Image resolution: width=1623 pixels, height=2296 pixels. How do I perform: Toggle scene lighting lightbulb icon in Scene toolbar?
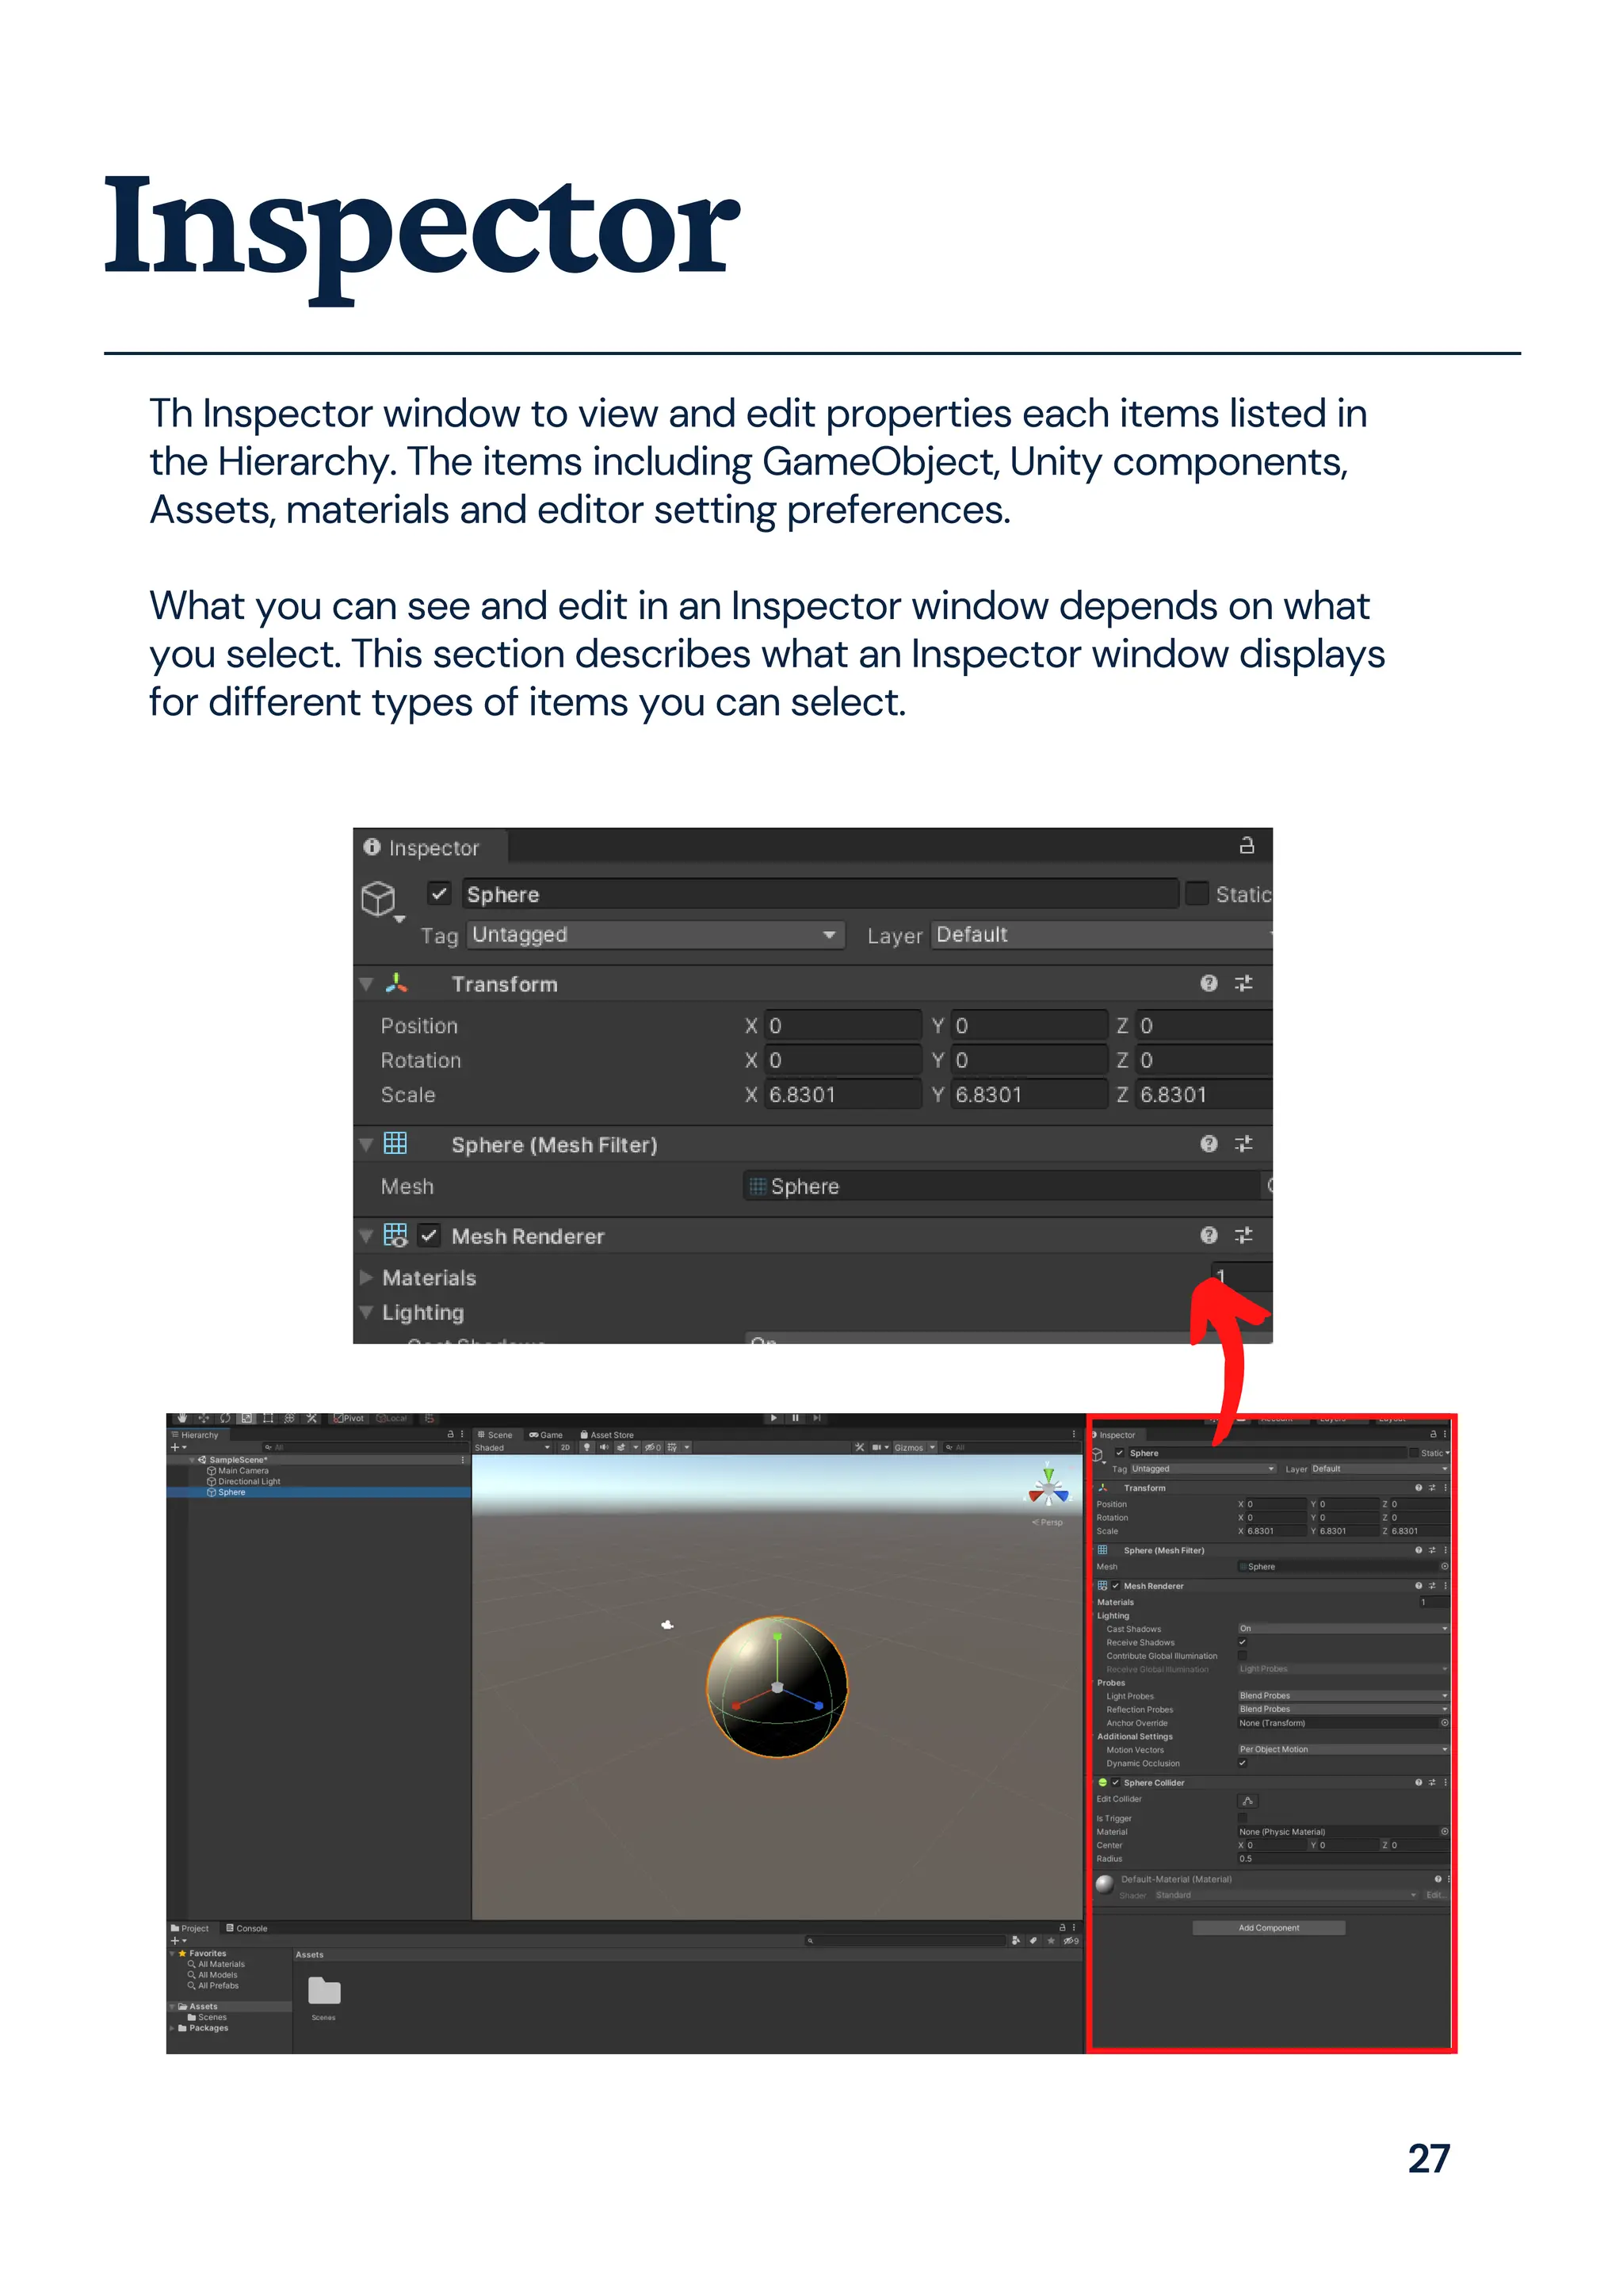587,1447
